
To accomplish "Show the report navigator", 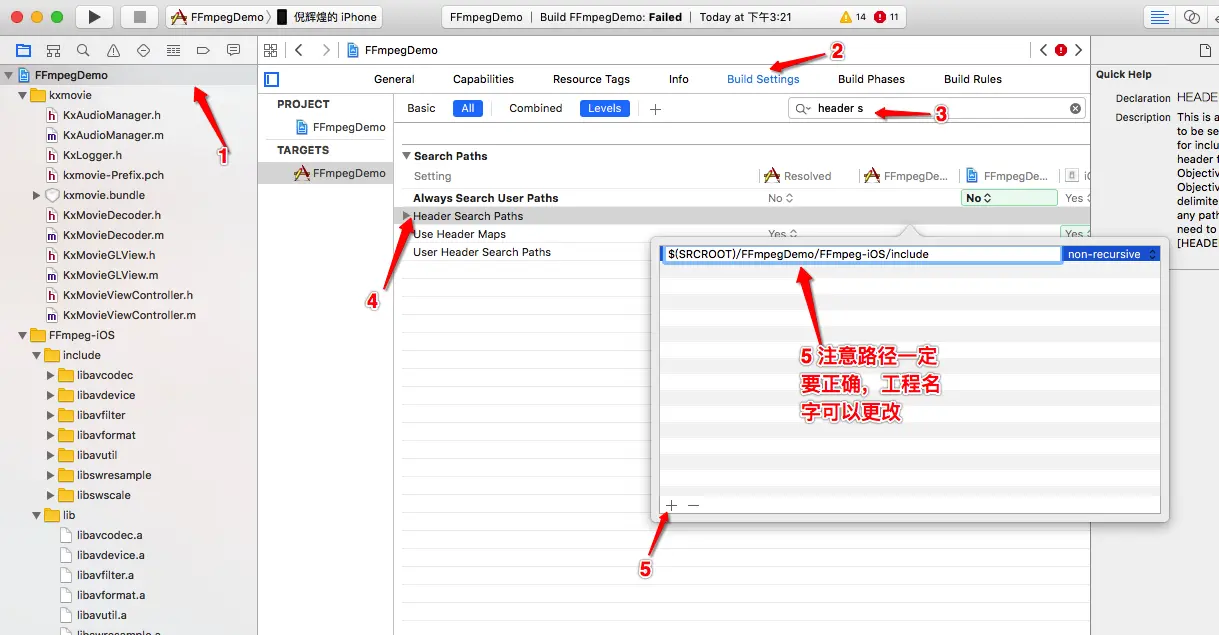I will pyautogui.click(x=233, y=50).
